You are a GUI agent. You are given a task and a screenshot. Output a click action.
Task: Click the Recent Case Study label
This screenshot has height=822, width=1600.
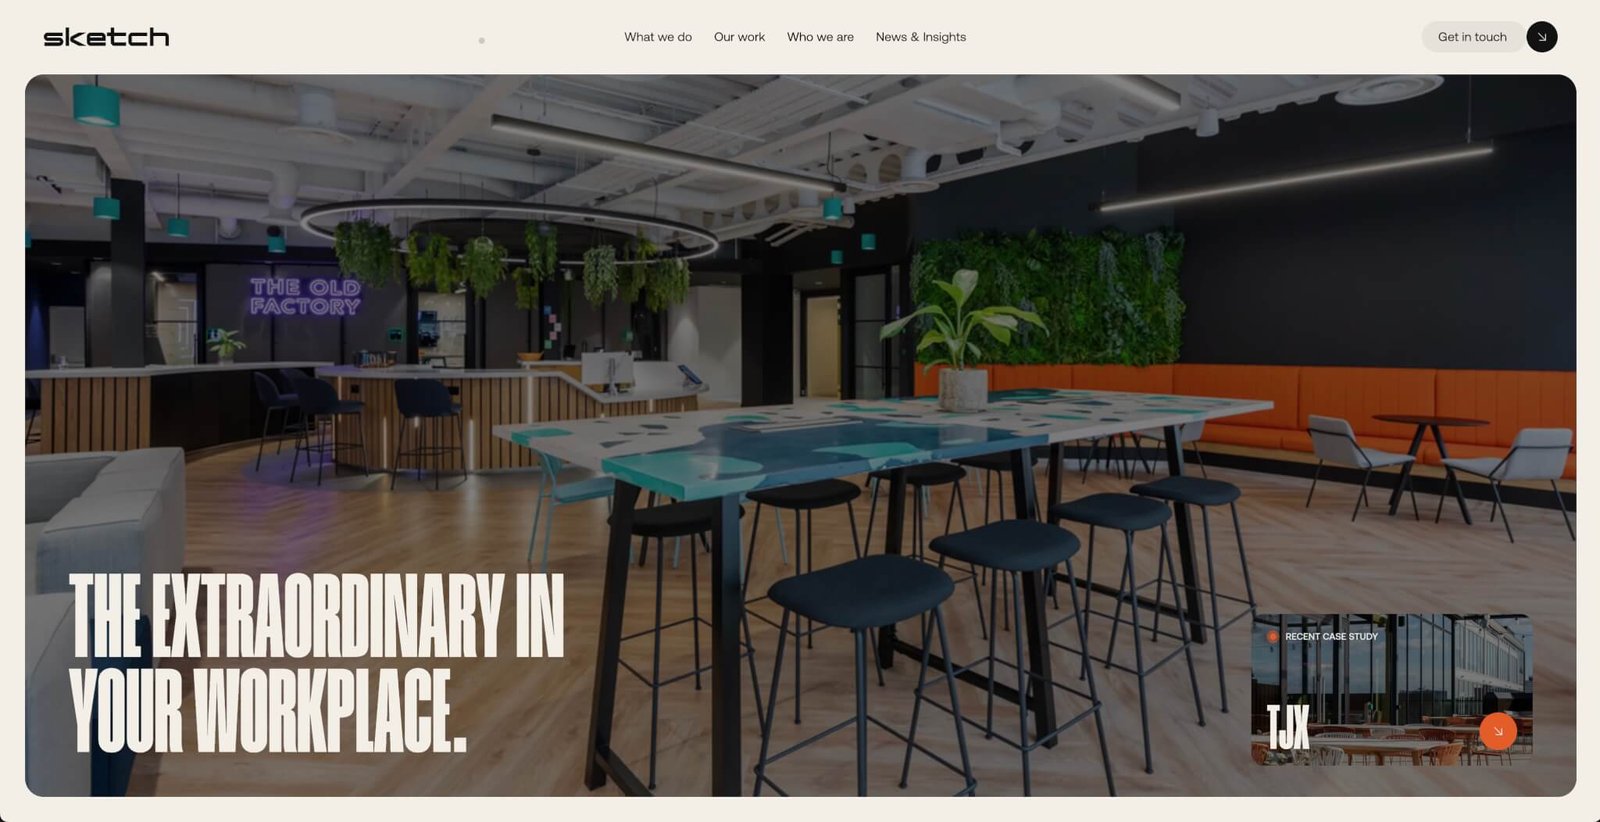tap(1331, 636)
